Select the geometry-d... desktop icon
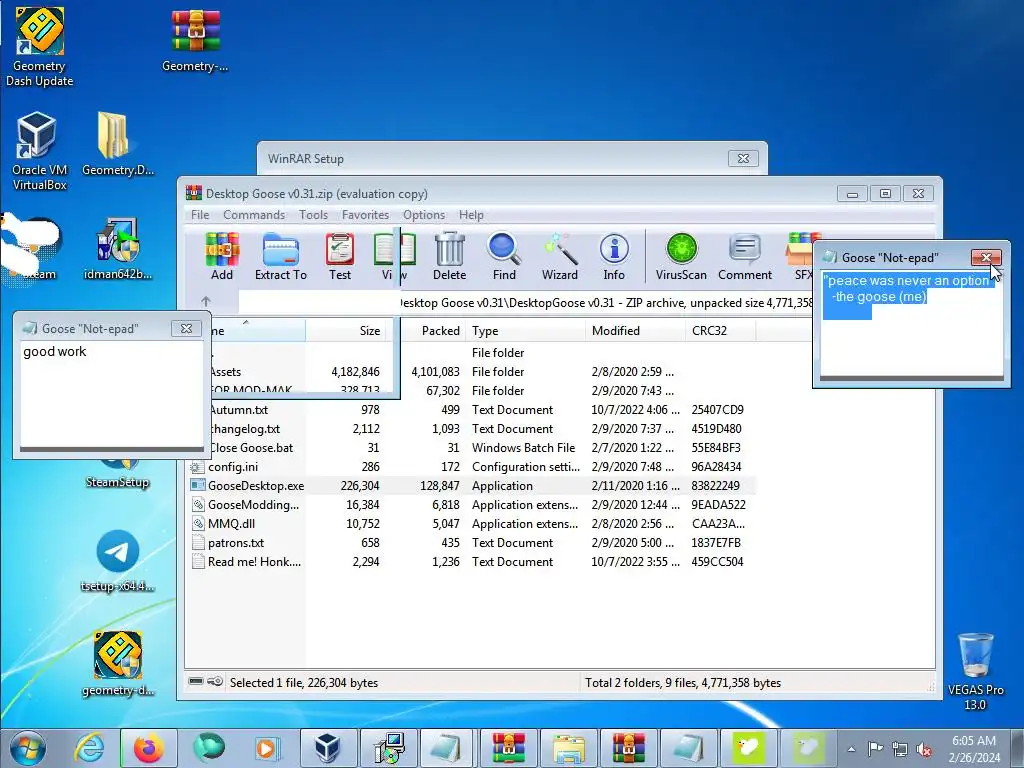 (118, 664)
